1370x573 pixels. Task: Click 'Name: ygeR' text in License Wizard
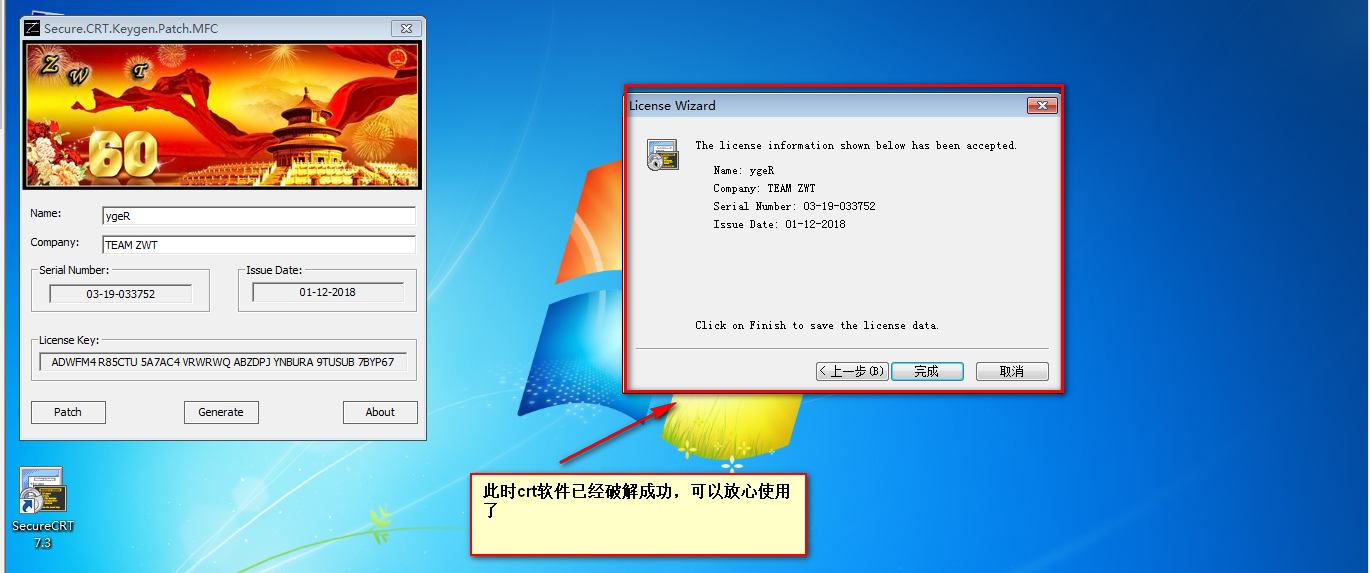743,171
